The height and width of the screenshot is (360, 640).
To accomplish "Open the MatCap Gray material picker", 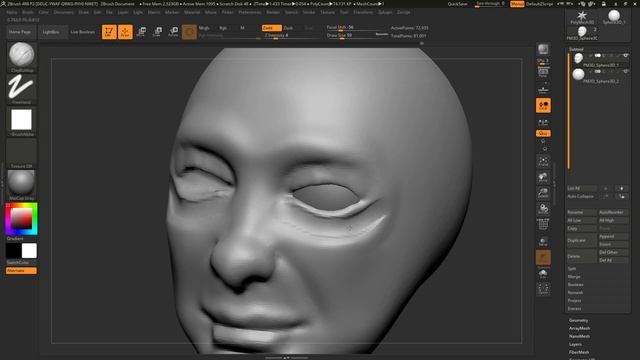I will point(21,183).
